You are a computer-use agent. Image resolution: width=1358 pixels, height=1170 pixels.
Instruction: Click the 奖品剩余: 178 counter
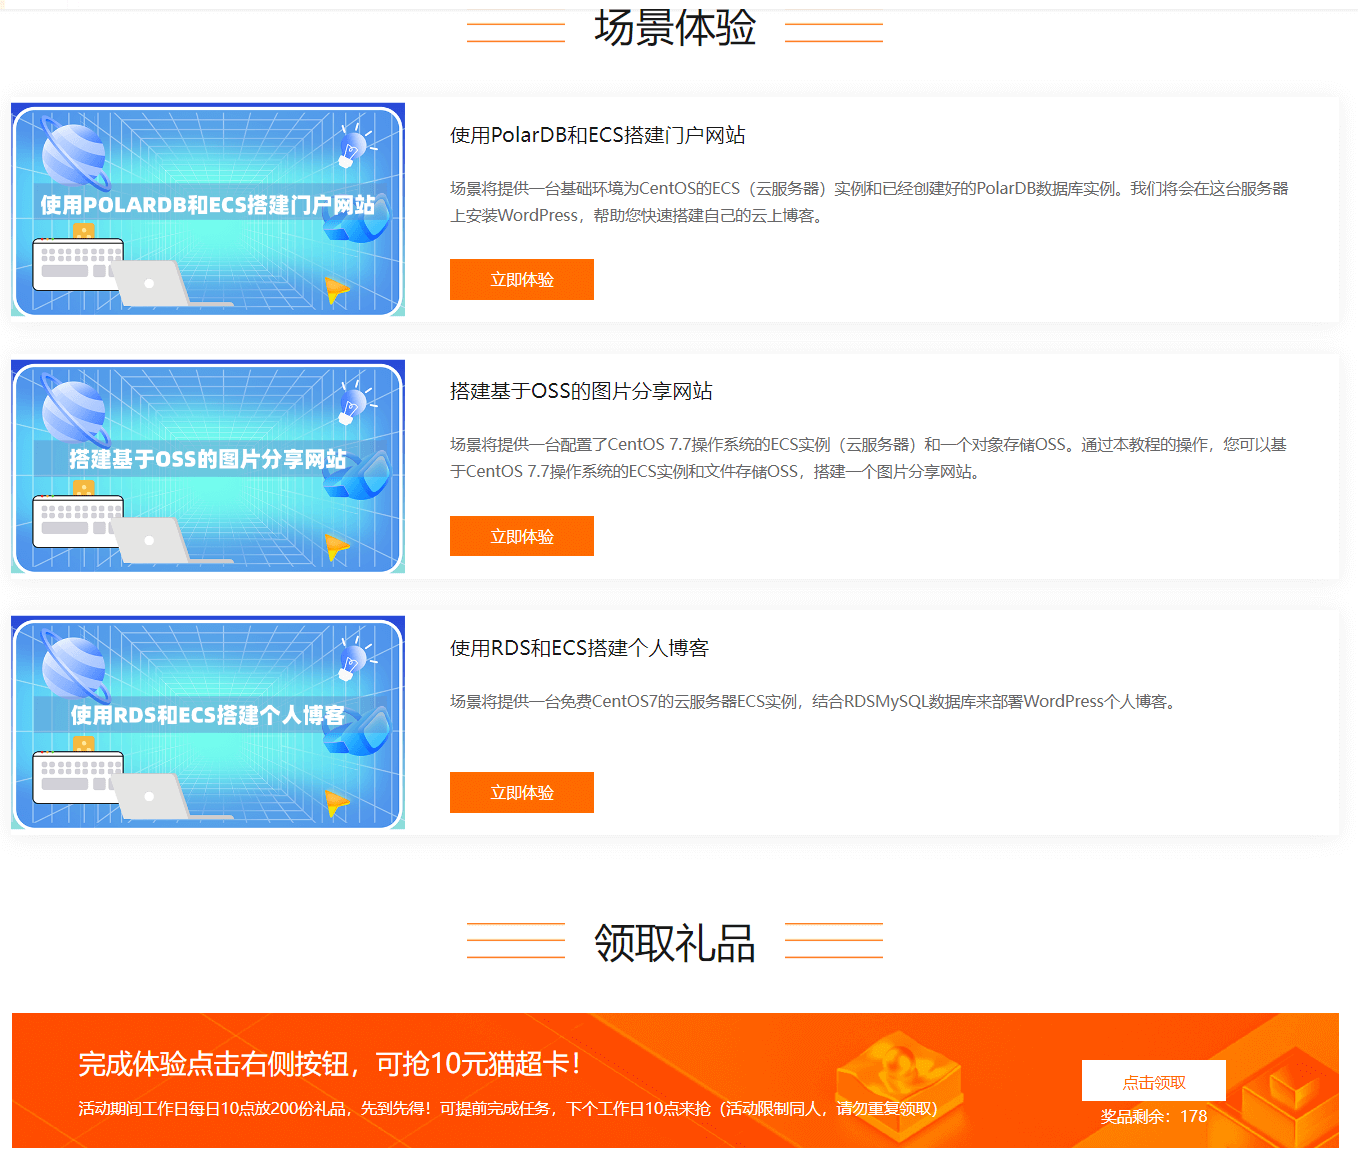click(1153, 1117)
